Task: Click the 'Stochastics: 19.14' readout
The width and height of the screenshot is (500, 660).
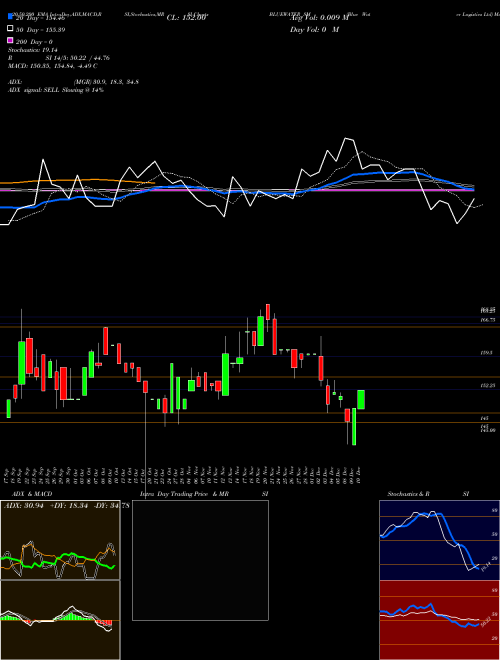Action: 32,50
